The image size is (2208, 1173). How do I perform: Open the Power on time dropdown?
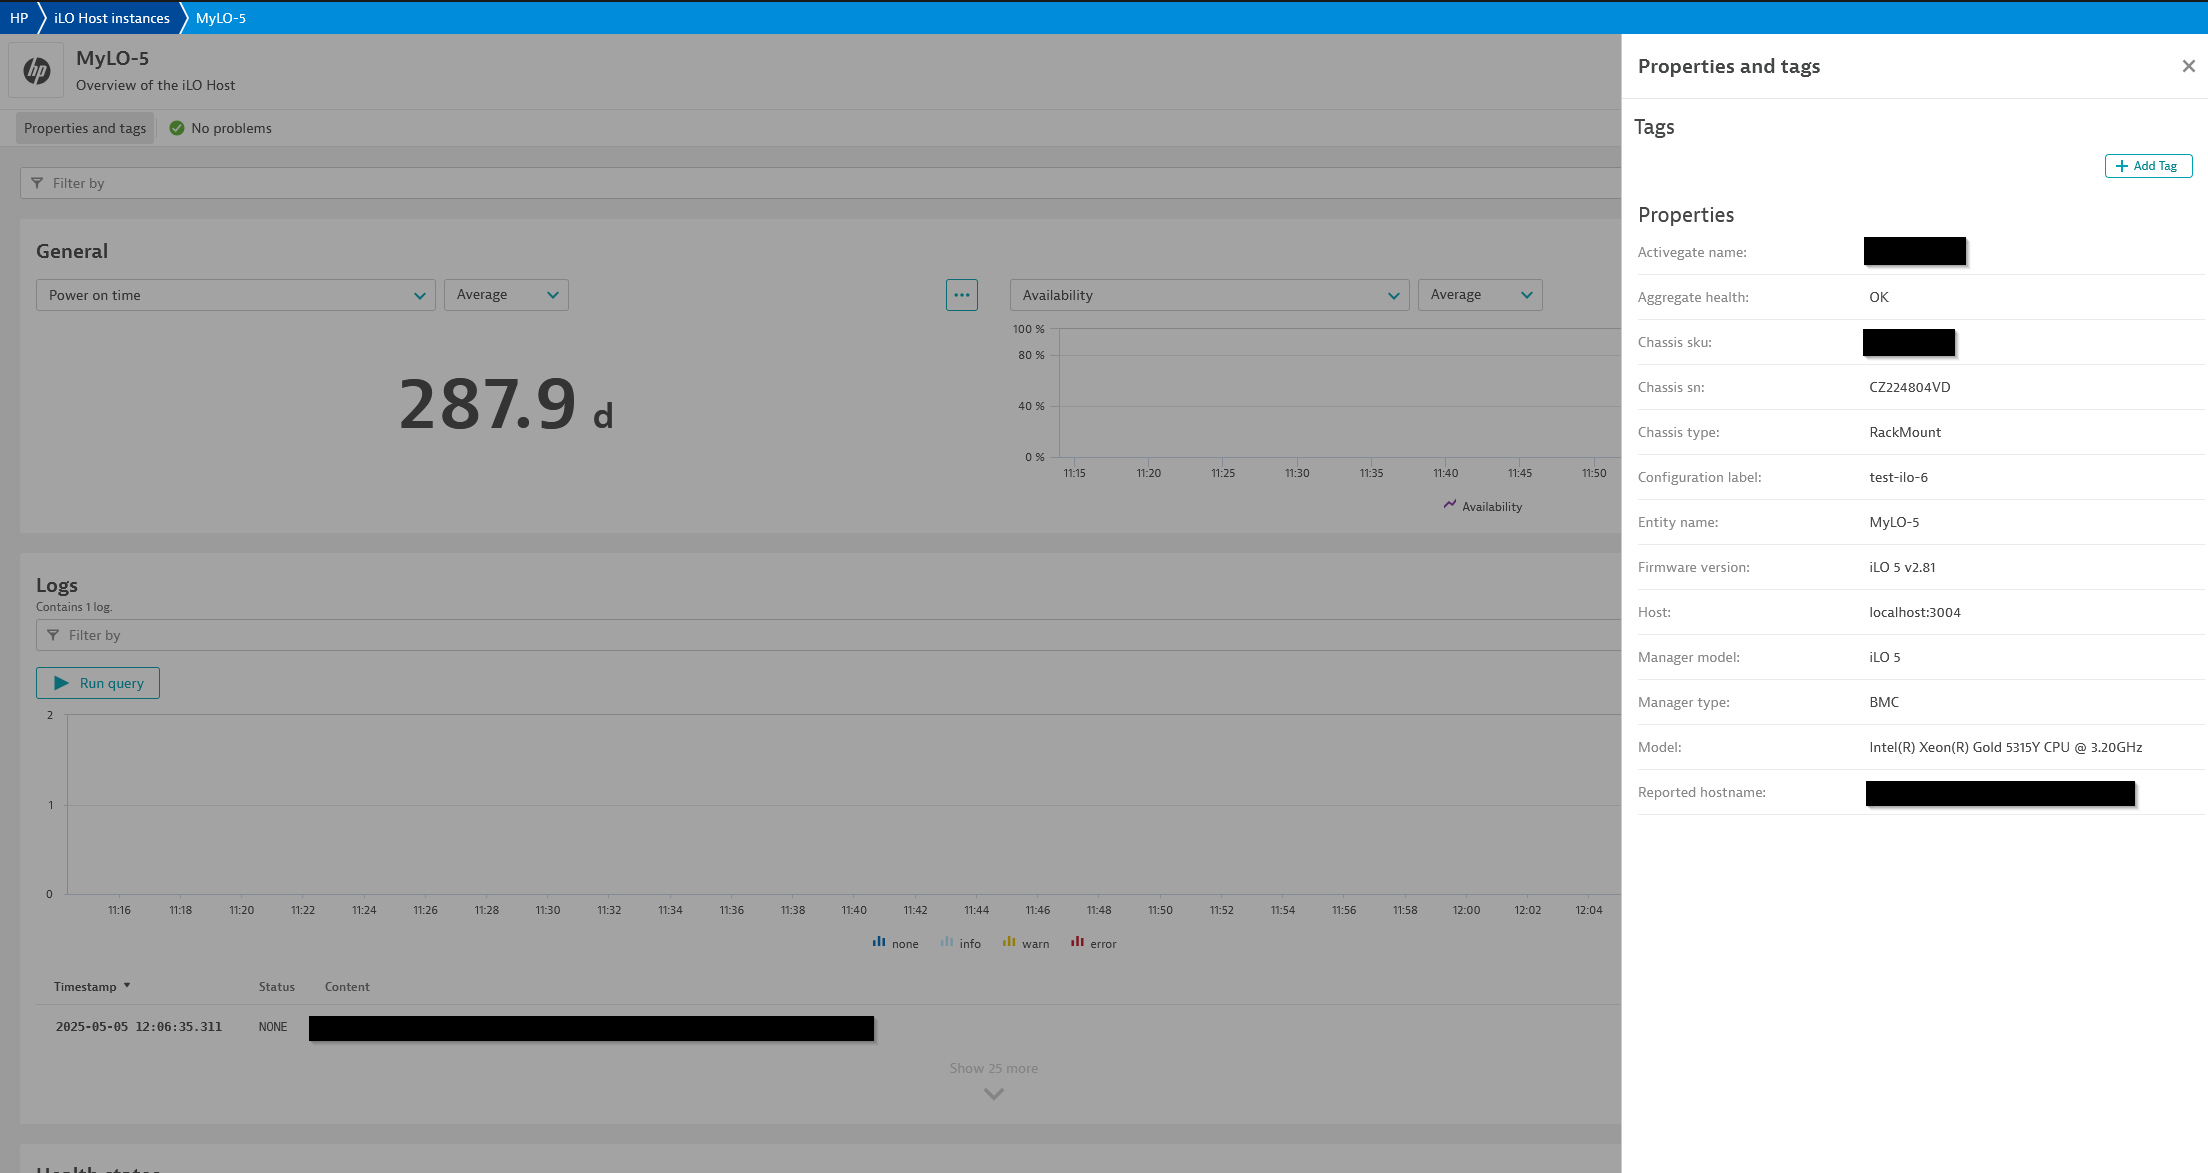[236, 295]
